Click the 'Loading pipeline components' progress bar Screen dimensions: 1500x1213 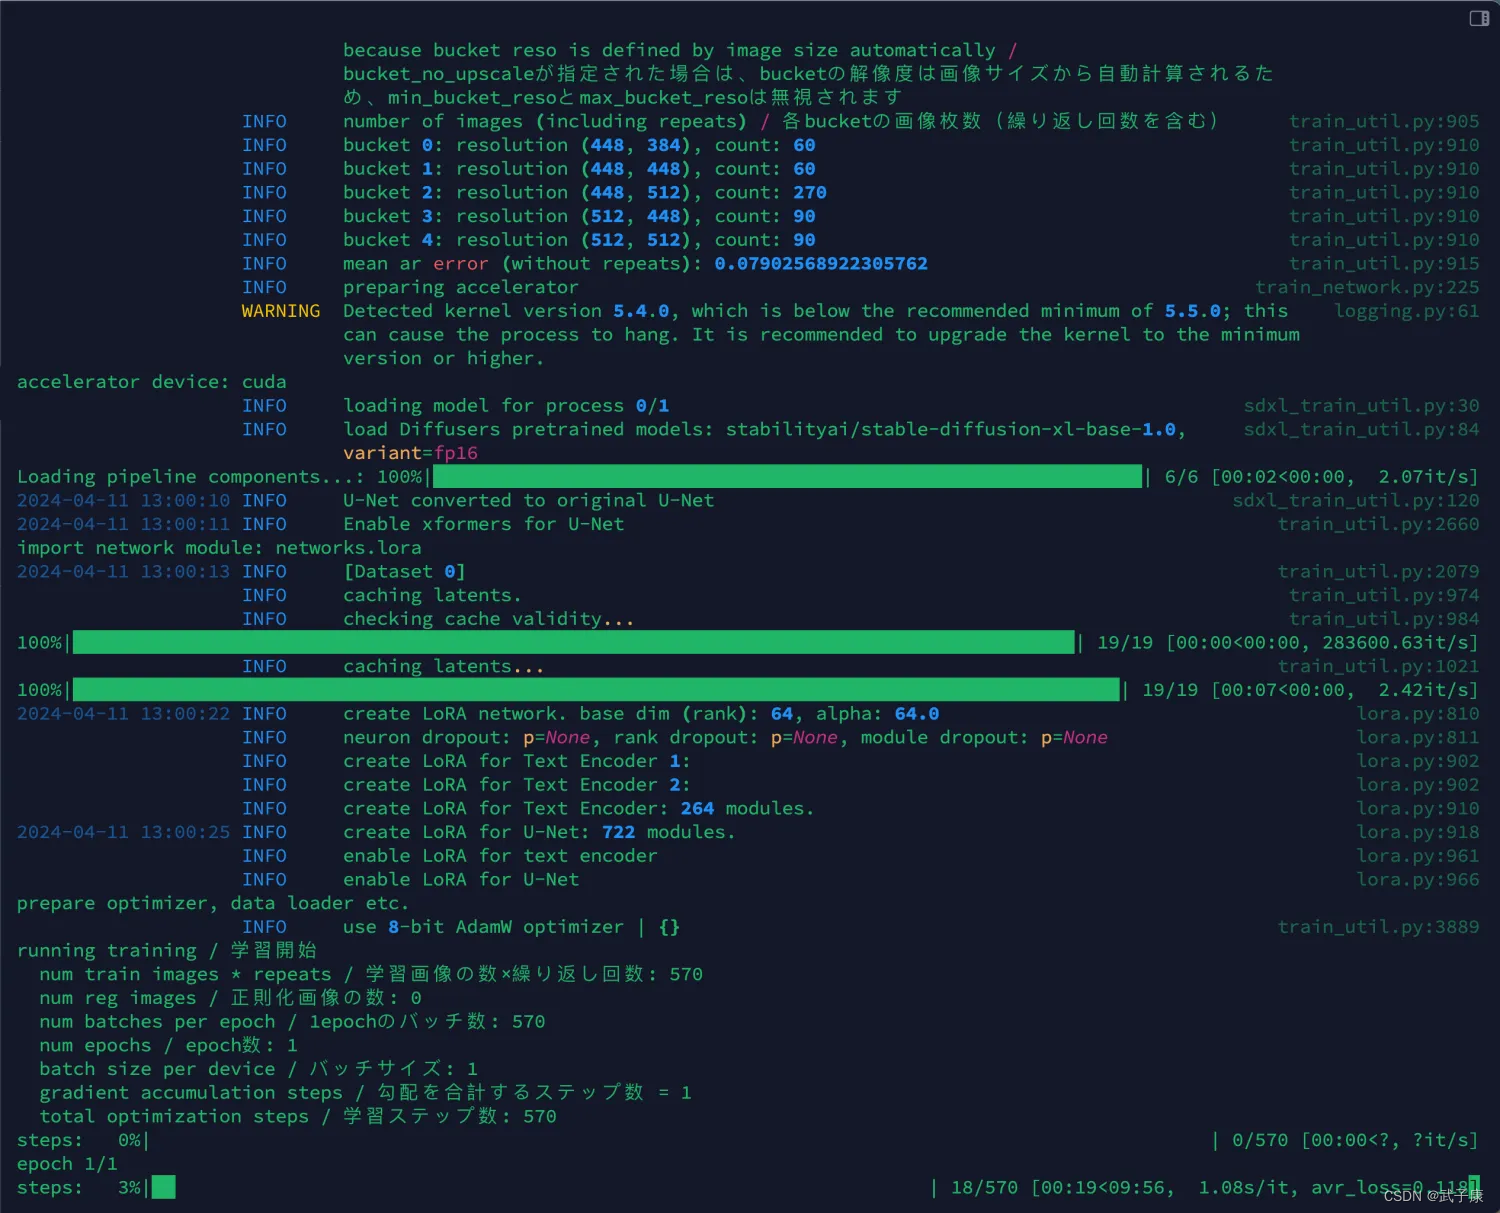point(787,476)
